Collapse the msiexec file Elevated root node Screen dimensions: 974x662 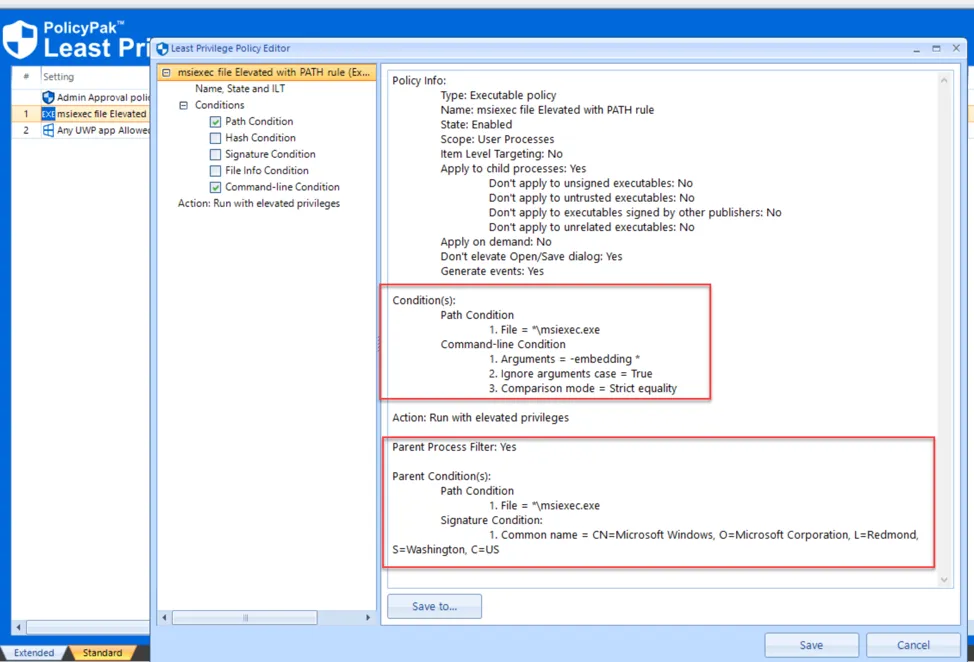pyautogui.click(x=166, y=73)
